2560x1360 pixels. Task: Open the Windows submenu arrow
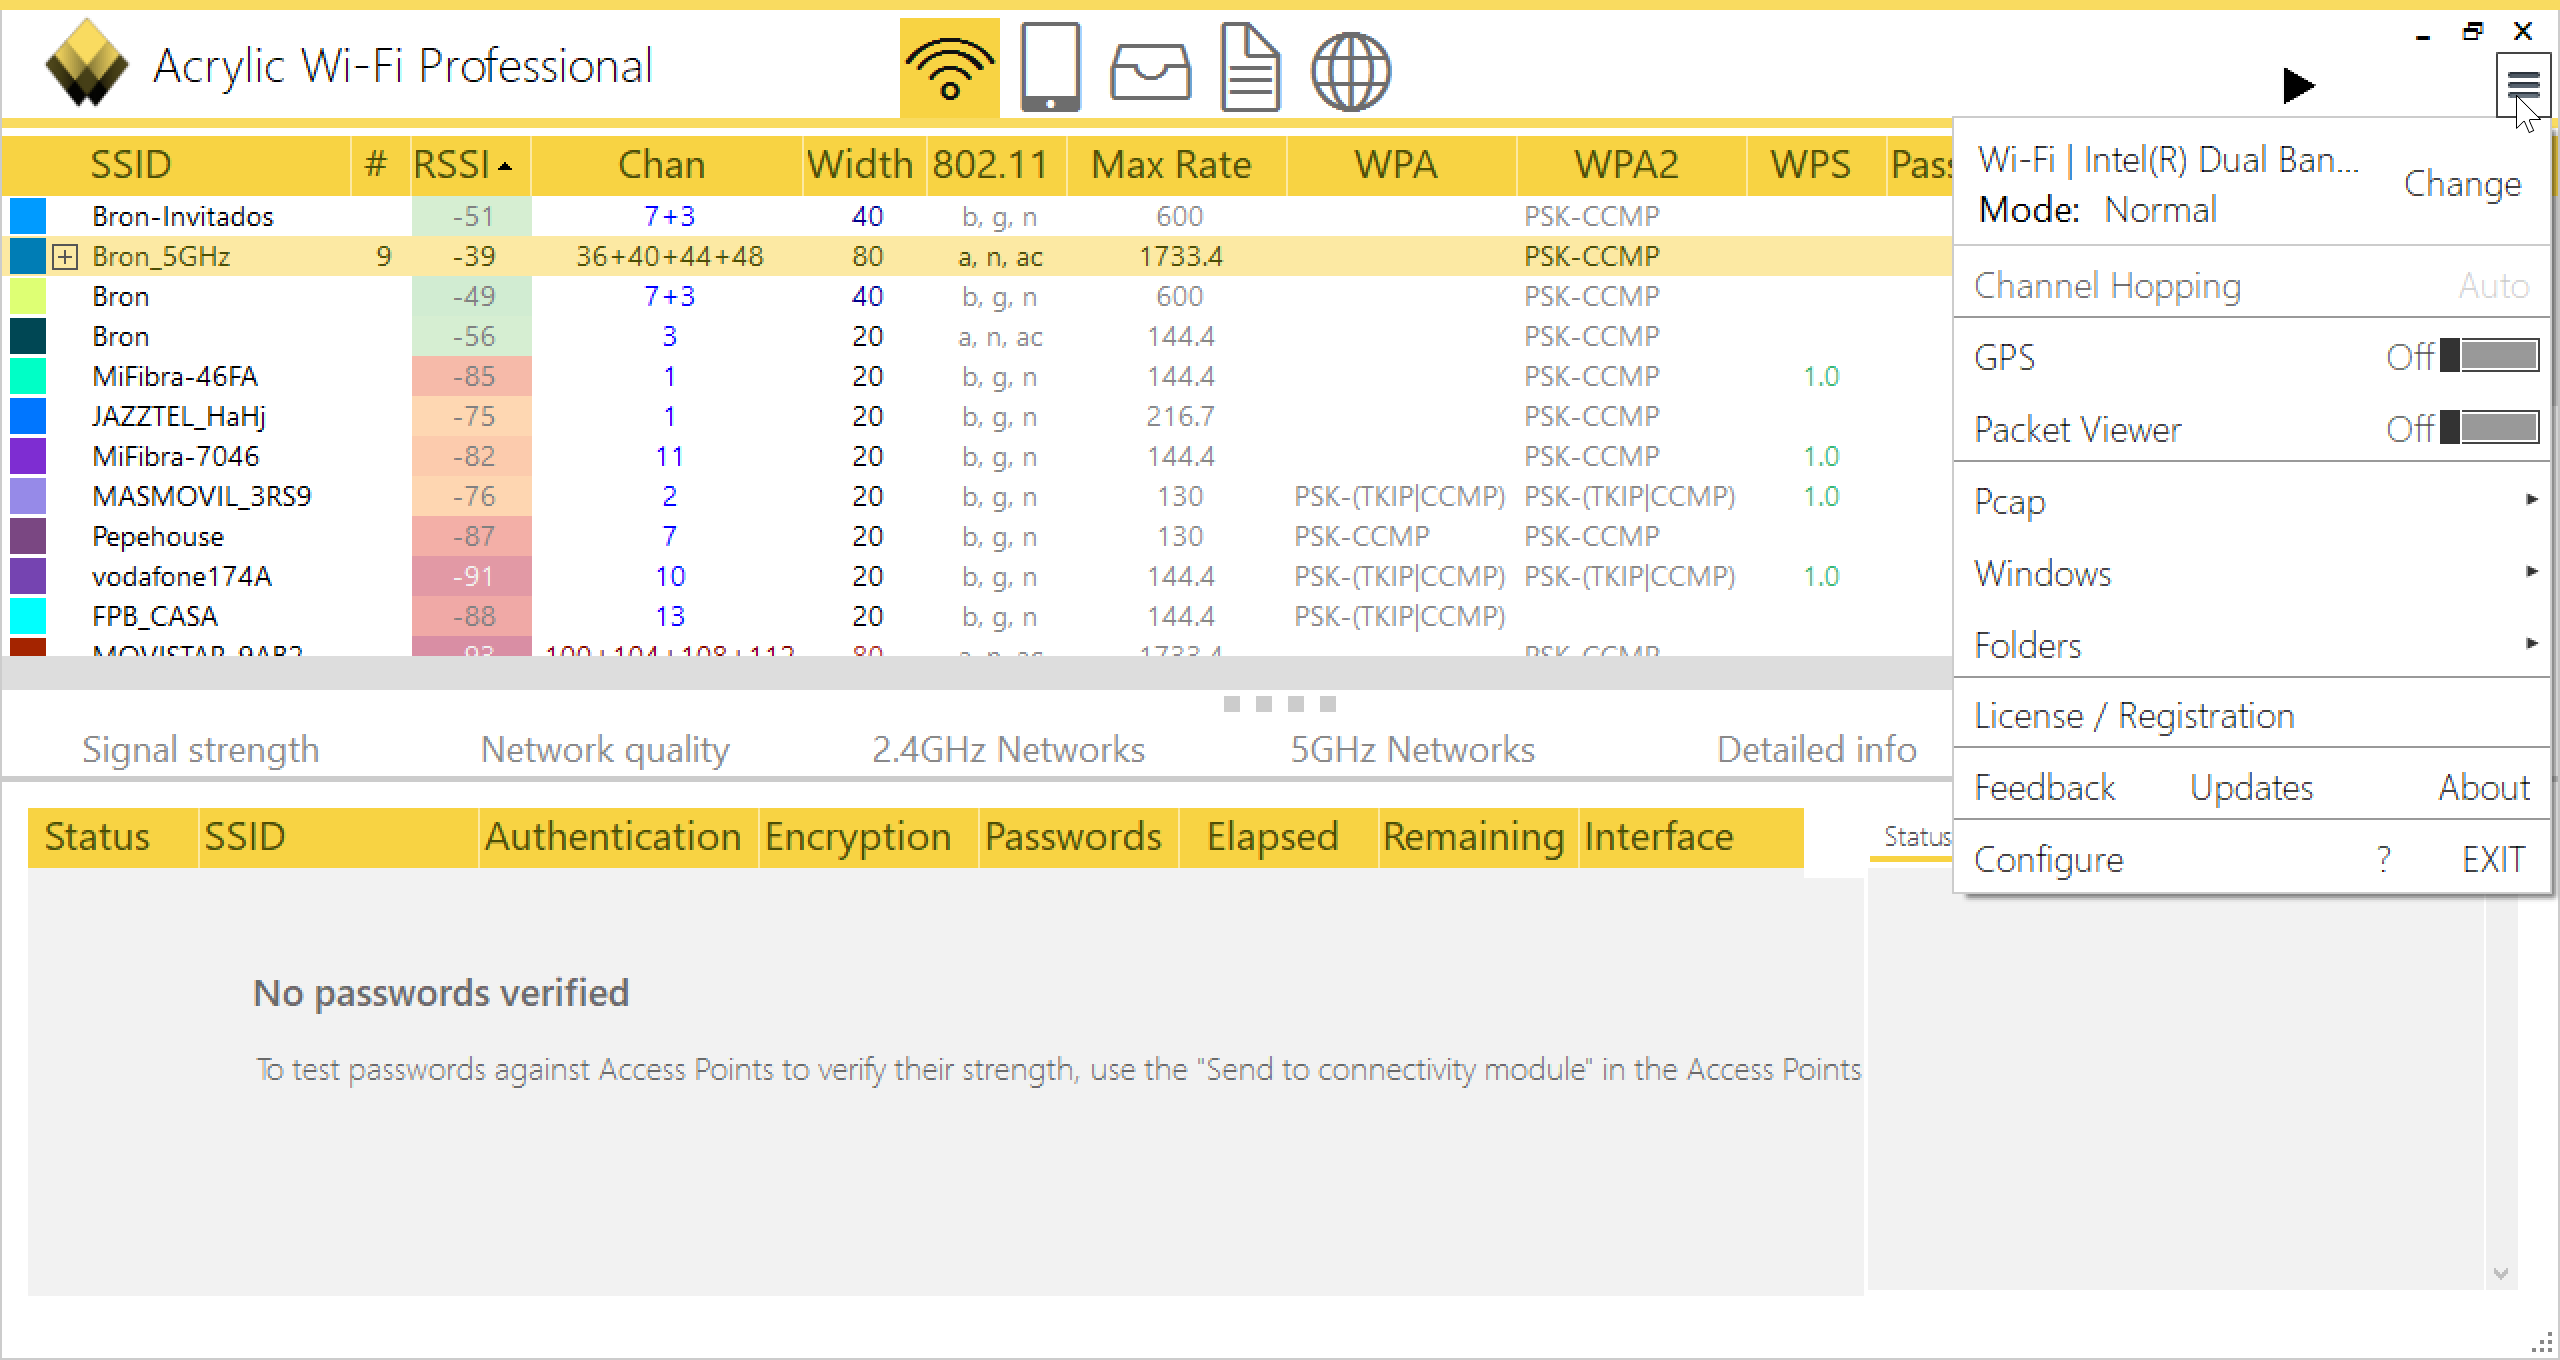[x=2530, y=572]
